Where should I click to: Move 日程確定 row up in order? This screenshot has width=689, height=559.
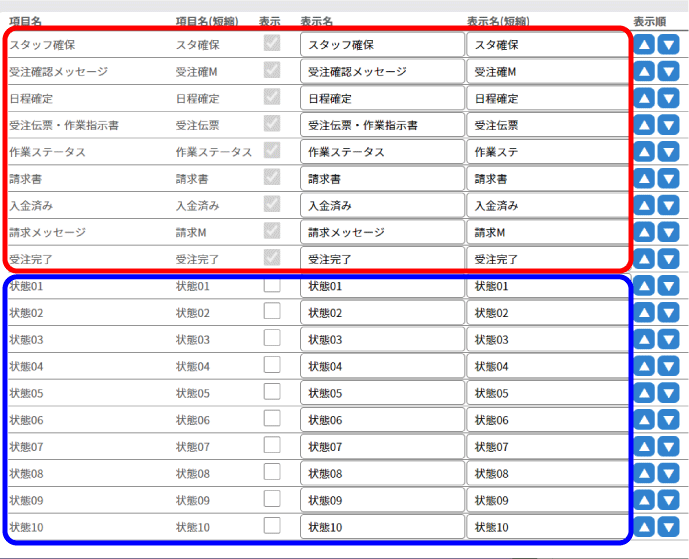[x=645, y=99]
